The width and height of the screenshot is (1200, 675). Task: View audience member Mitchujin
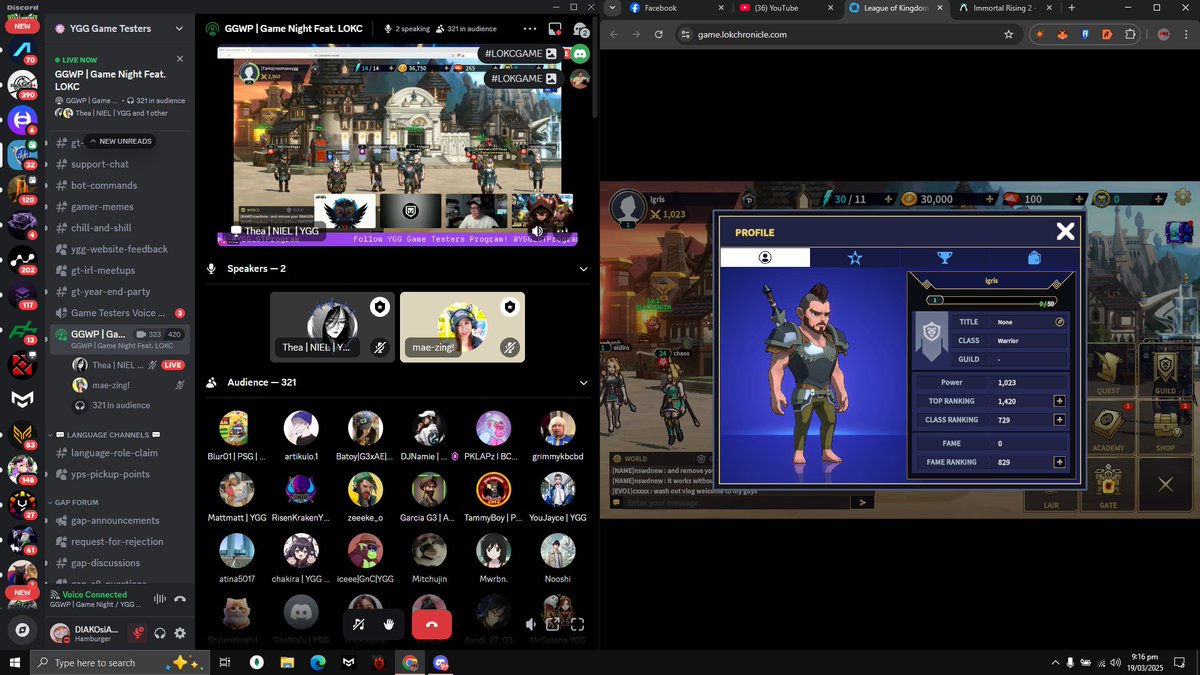click(x=430, y=557)
